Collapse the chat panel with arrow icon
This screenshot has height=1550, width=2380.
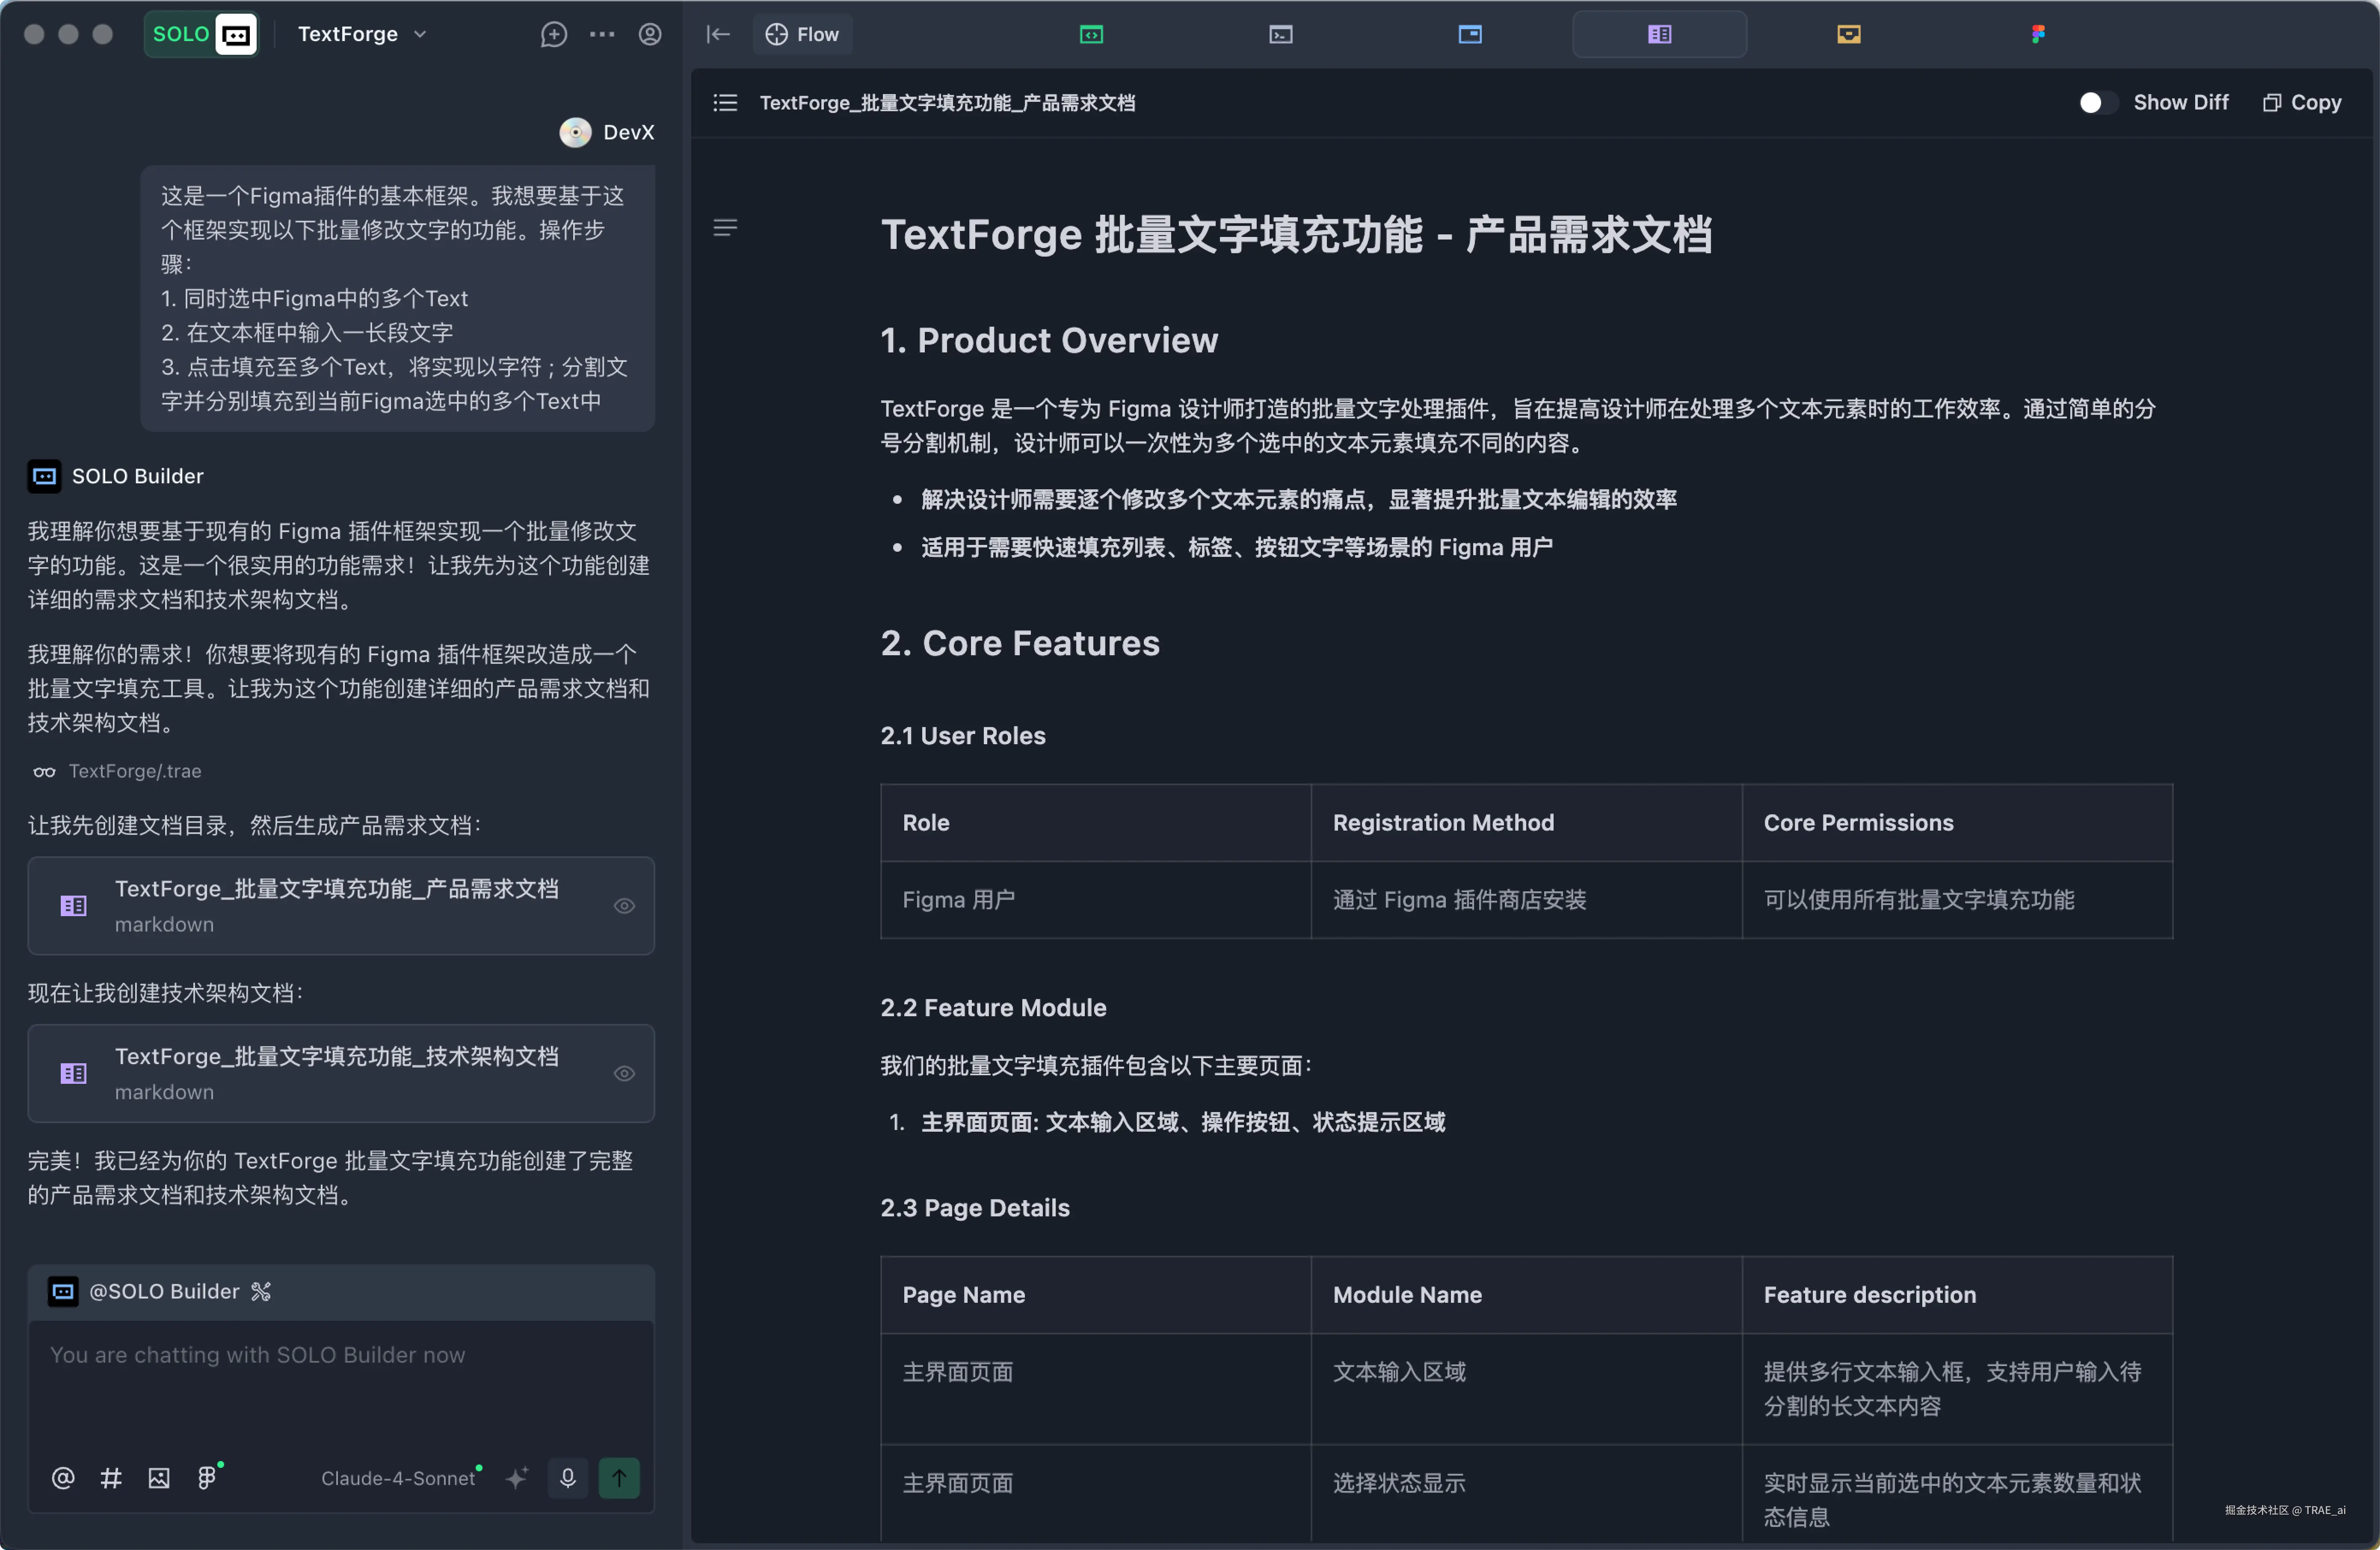point(718,34)
